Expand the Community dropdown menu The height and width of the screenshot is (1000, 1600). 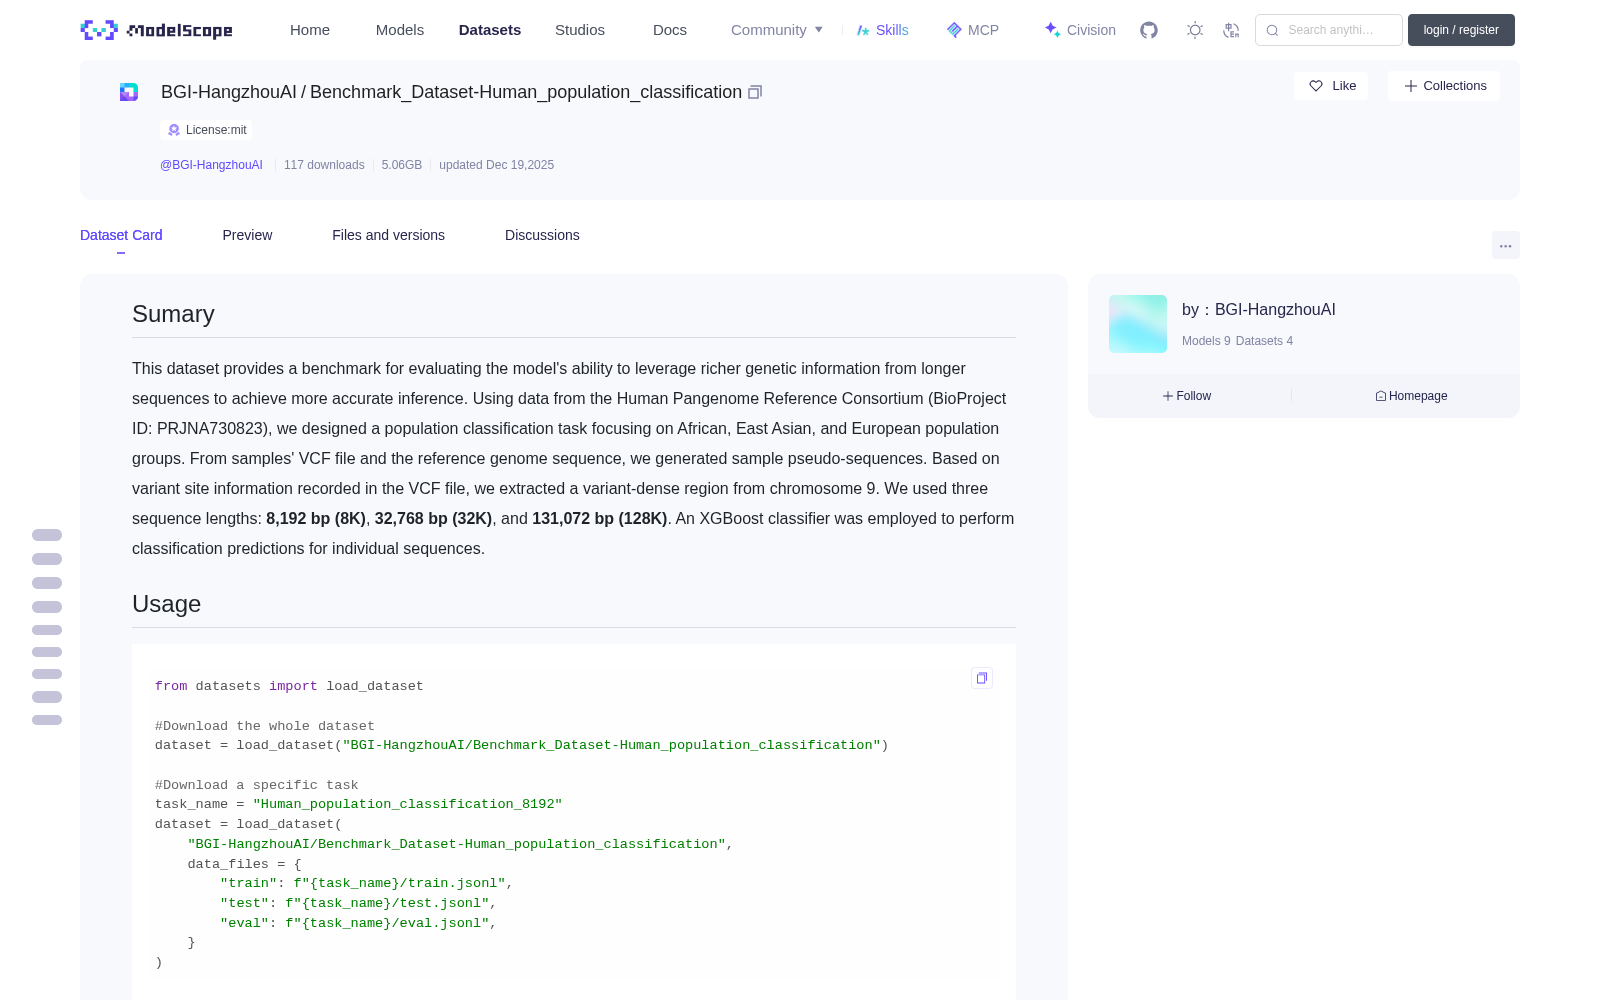pyautogui.click(x=777, y=30)
